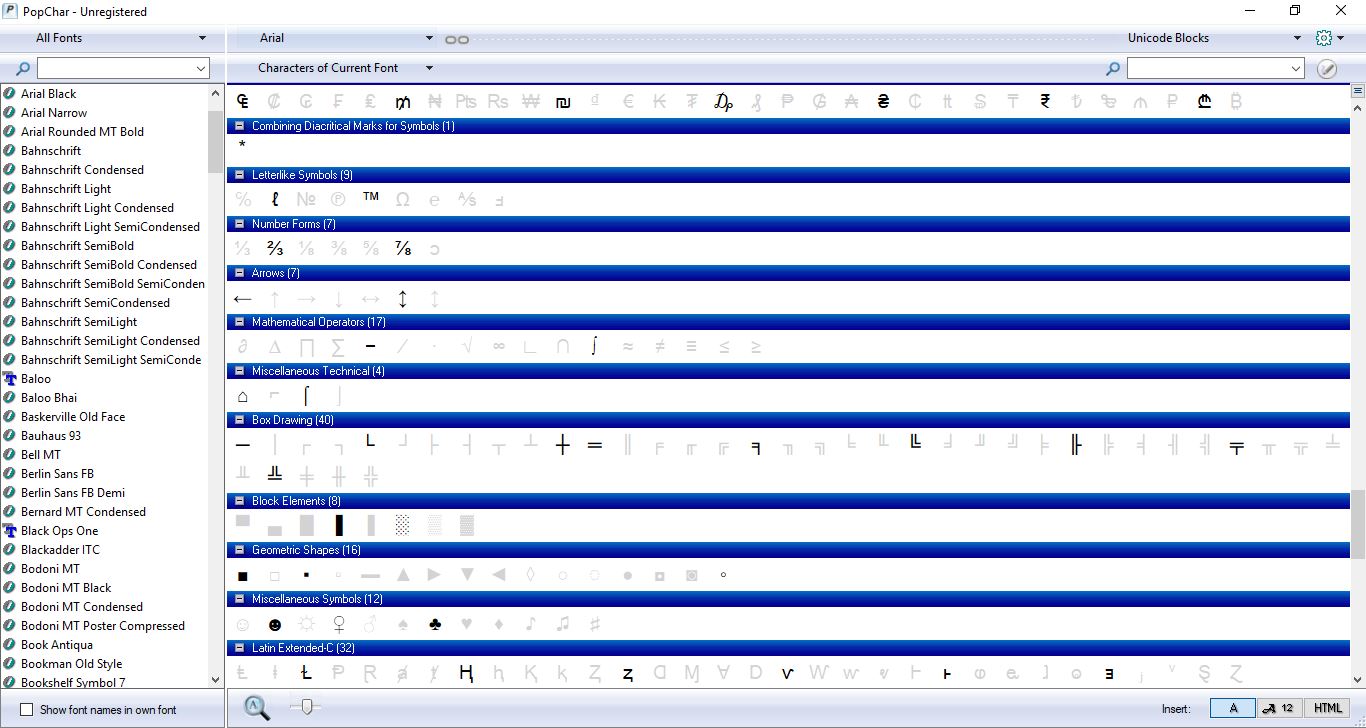Screen dimensions: 1366x728
Task: Select the trademark ™ character
Action: point(370,198)
